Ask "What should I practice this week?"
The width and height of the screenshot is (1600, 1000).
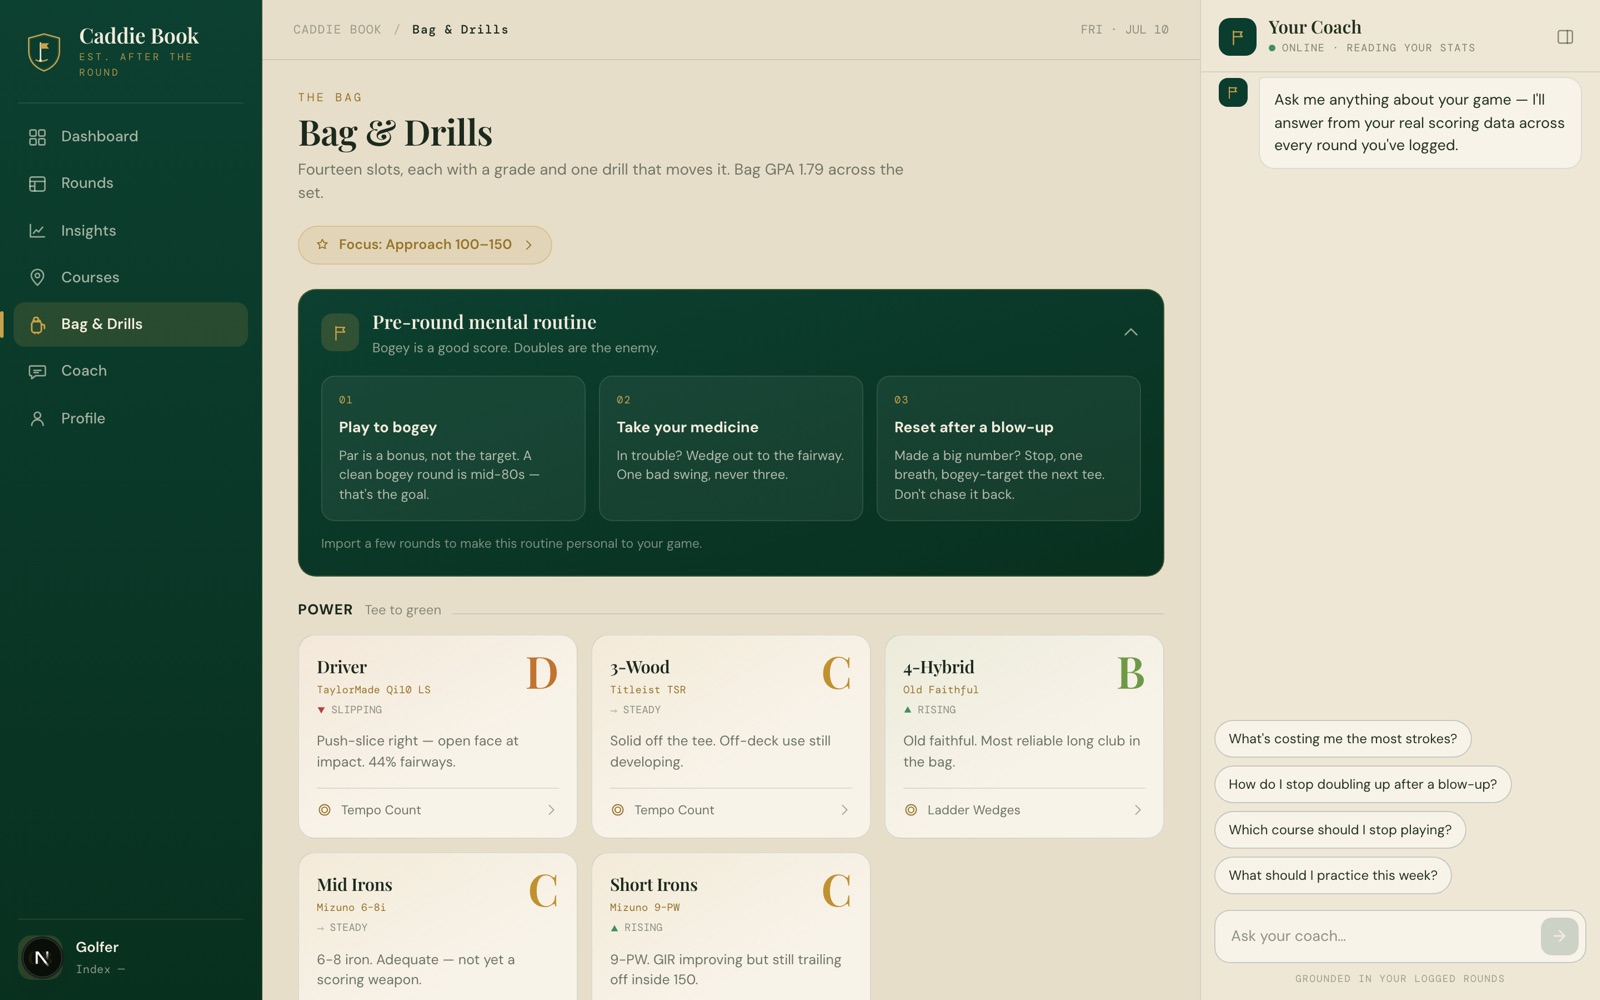(1332, 875)
